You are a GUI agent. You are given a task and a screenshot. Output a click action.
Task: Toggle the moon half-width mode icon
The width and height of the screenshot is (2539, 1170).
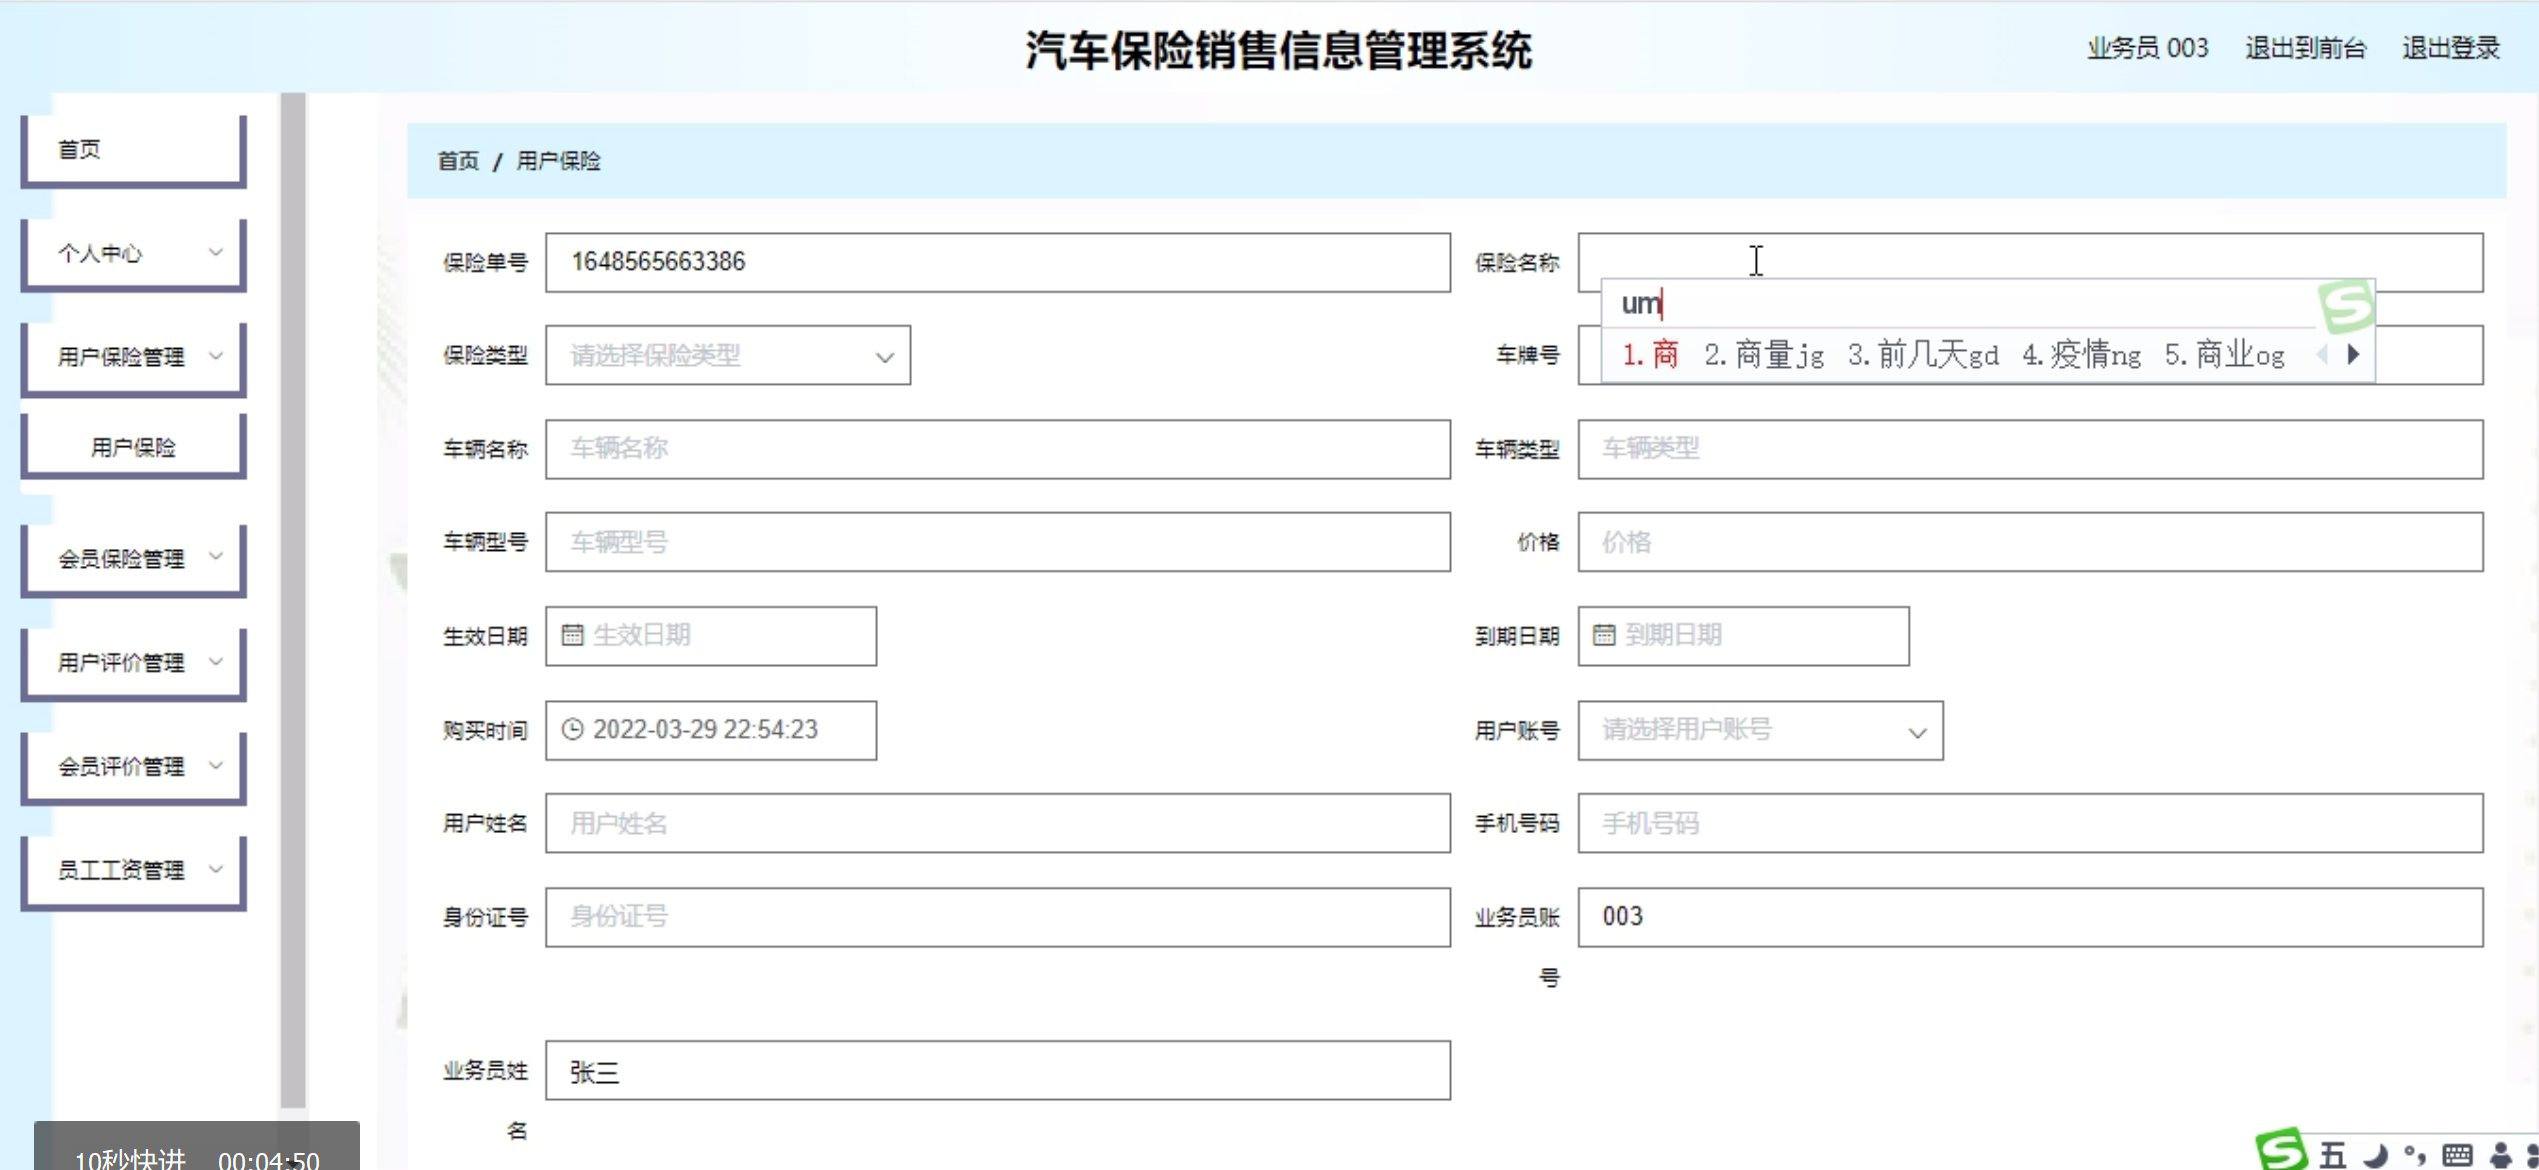pos(2375,1156)
